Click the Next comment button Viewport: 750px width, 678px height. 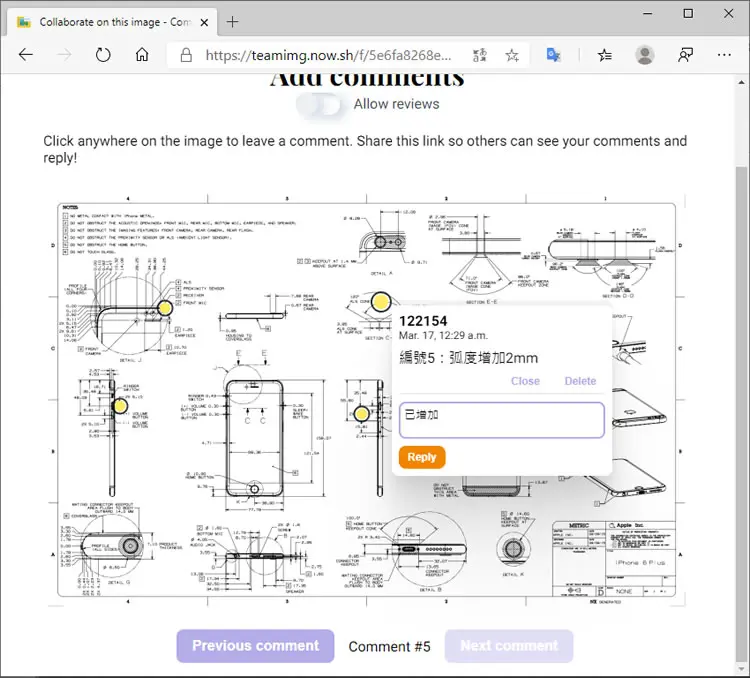pyautogui.click(x=509, y=646)
